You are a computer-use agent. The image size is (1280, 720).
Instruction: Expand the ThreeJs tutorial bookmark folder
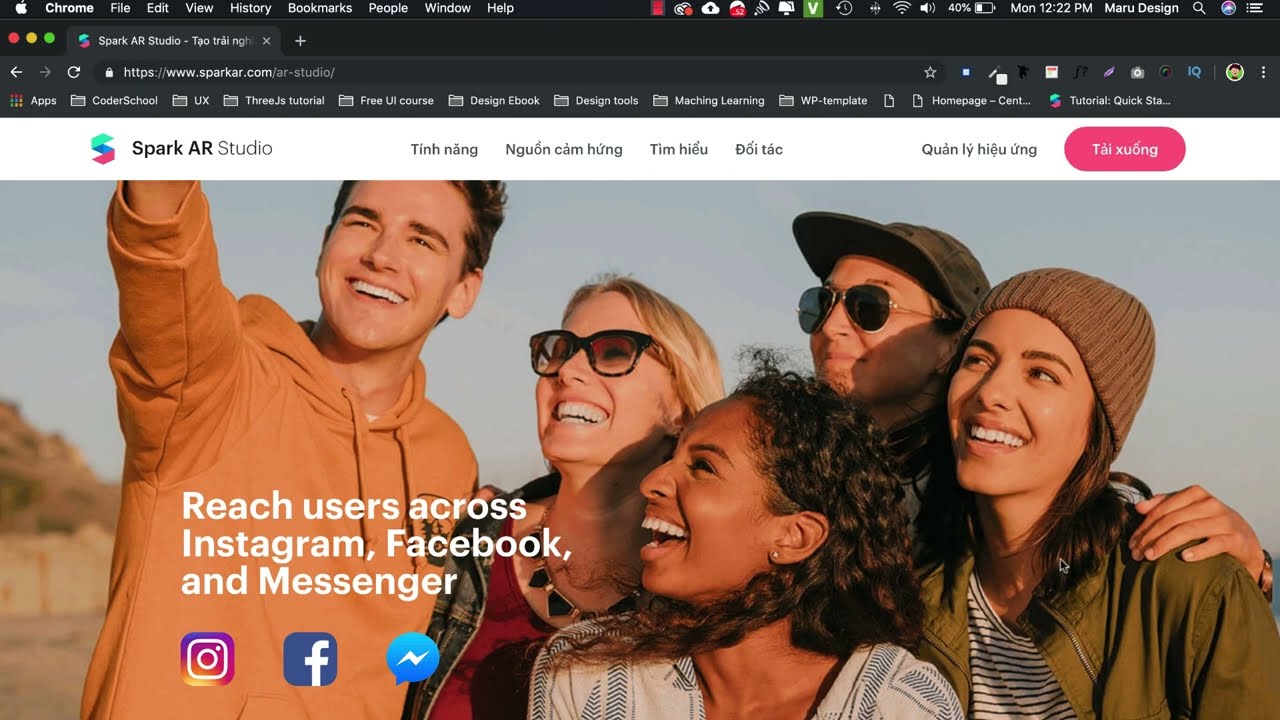[x=274, y=100]
